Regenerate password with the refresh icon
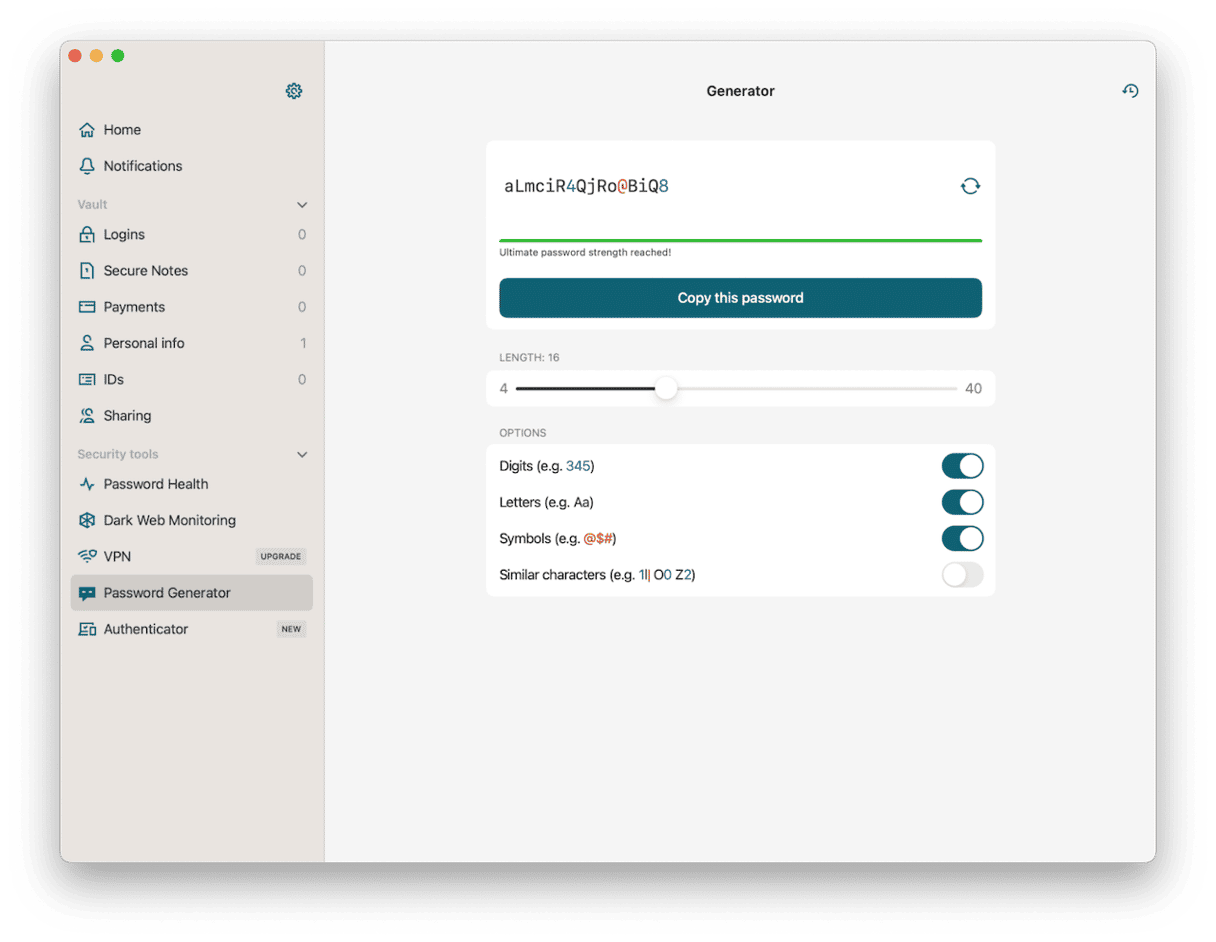Image resolution: width=1216 pixels, height=942 pixels. pos(970,186)
